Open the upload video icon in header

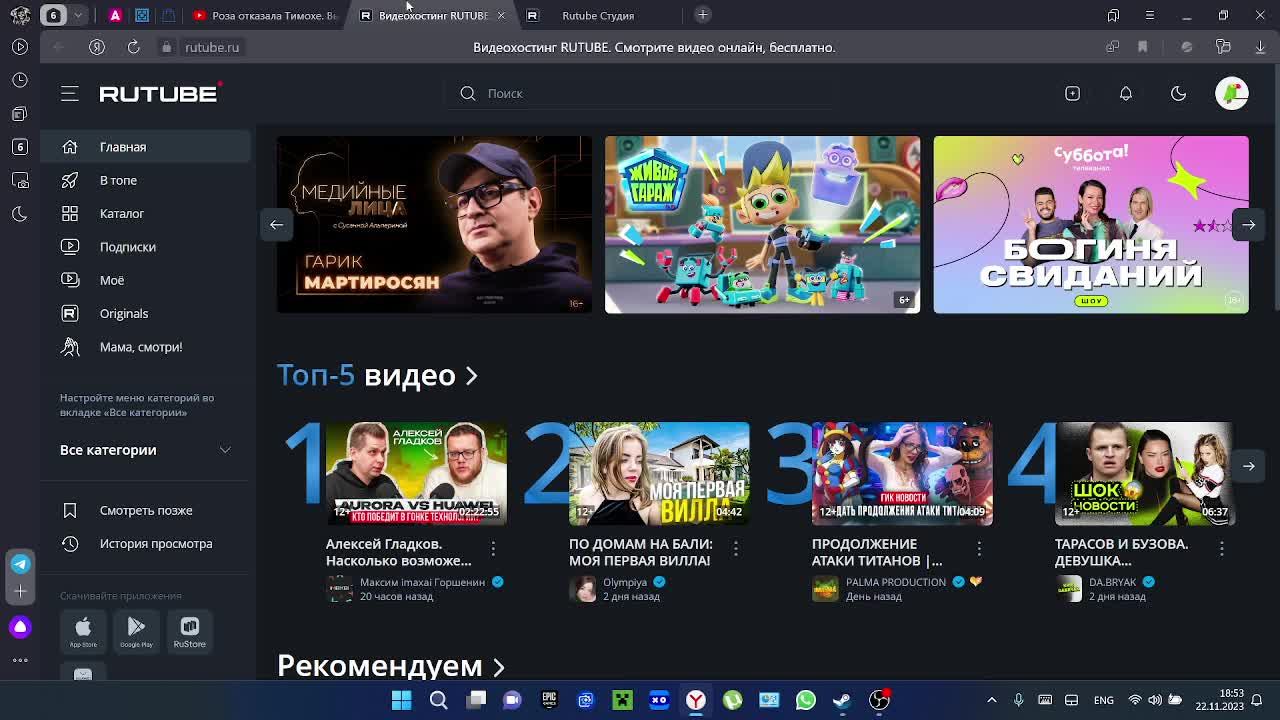click(1072, 93)
